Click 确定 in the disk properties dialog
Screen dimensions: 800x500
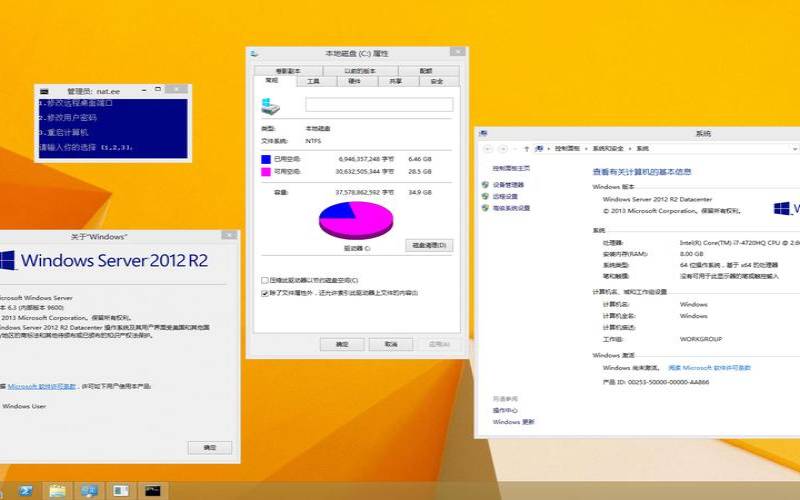click(x=342, y=344)
